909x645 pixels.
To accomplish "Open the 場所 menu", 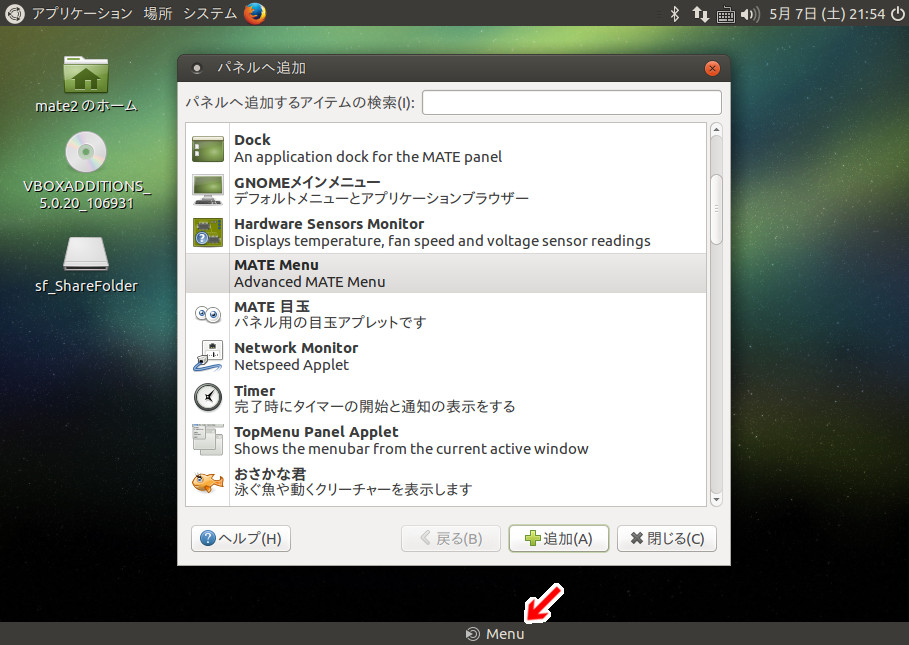I will point(158,13).
